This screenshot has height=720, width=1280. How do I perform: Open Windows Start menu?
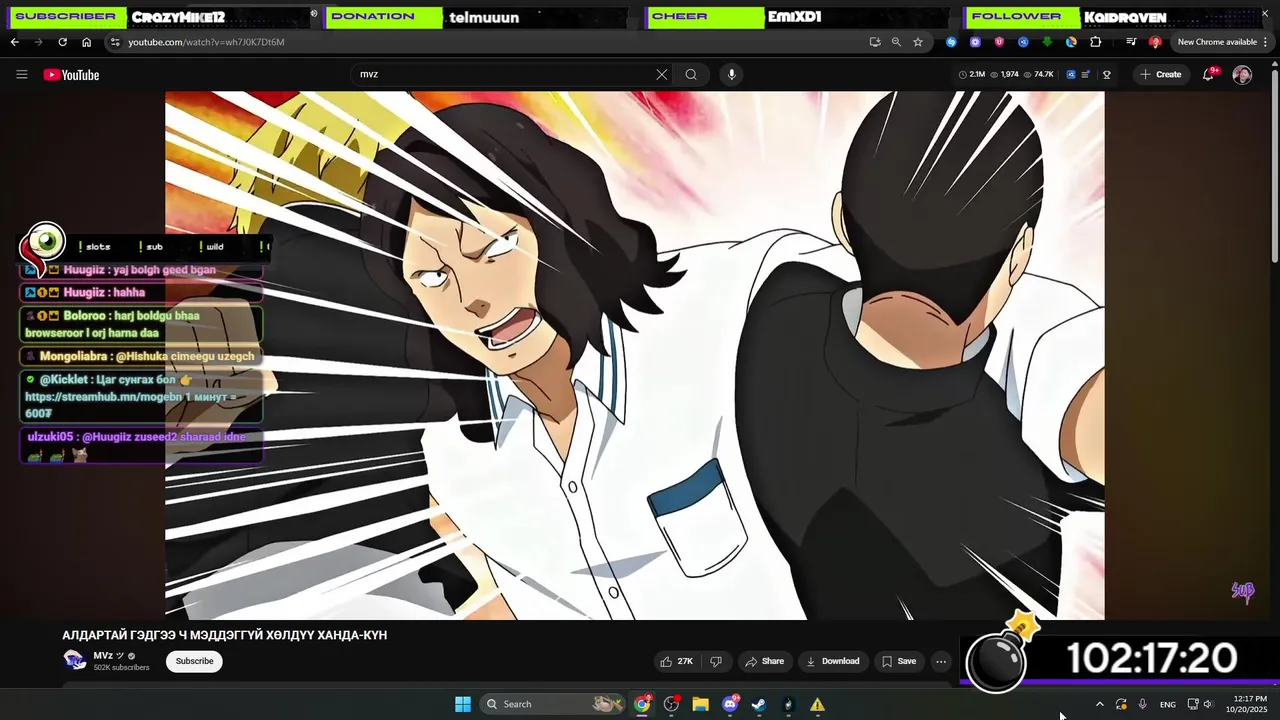click(x=463, y=704)
